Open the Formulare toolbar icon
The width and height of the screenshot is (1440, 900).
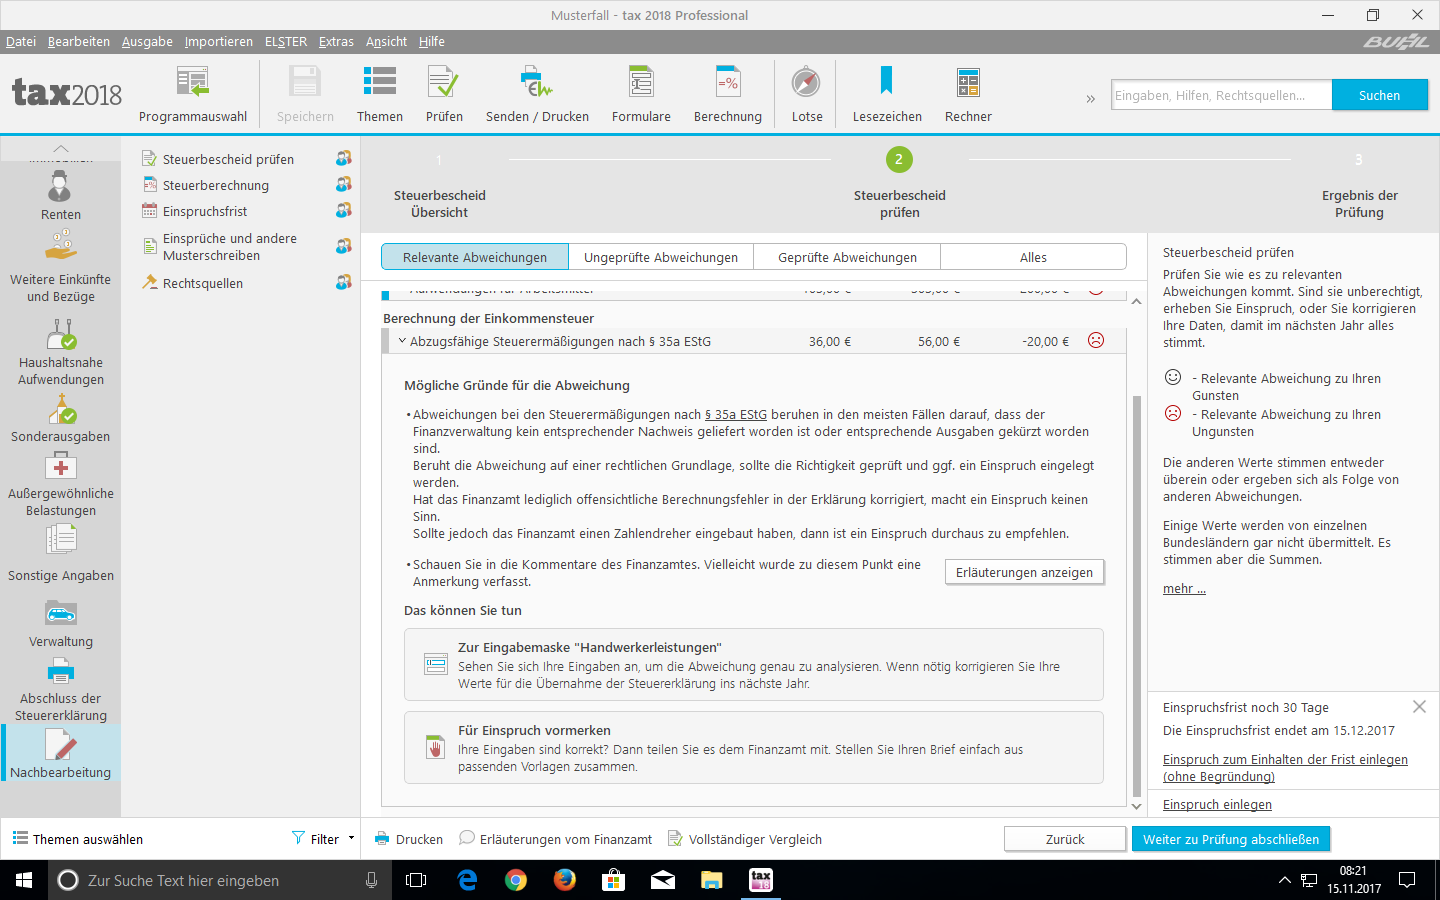click(641, 82)
